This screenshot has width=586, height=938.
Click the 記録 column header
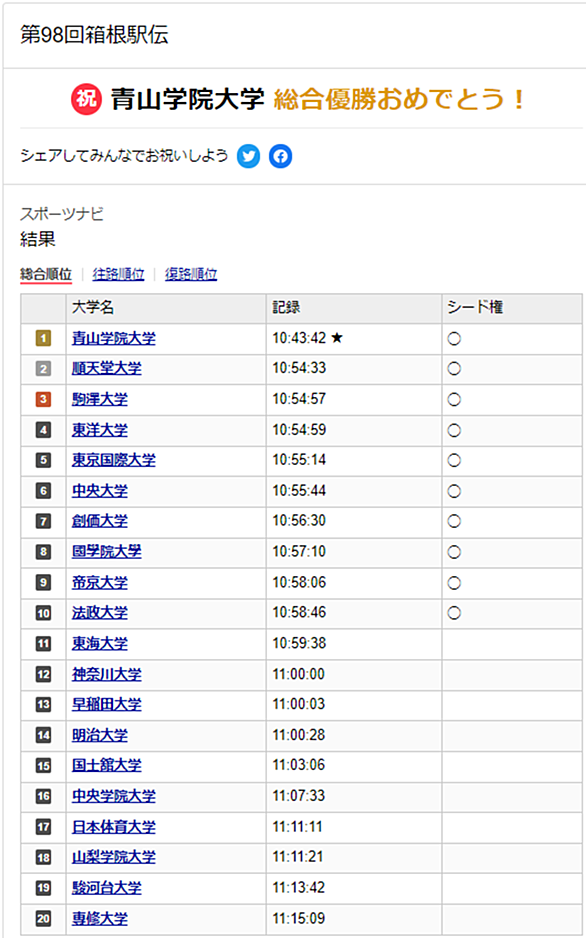click(x=286, y=307)
